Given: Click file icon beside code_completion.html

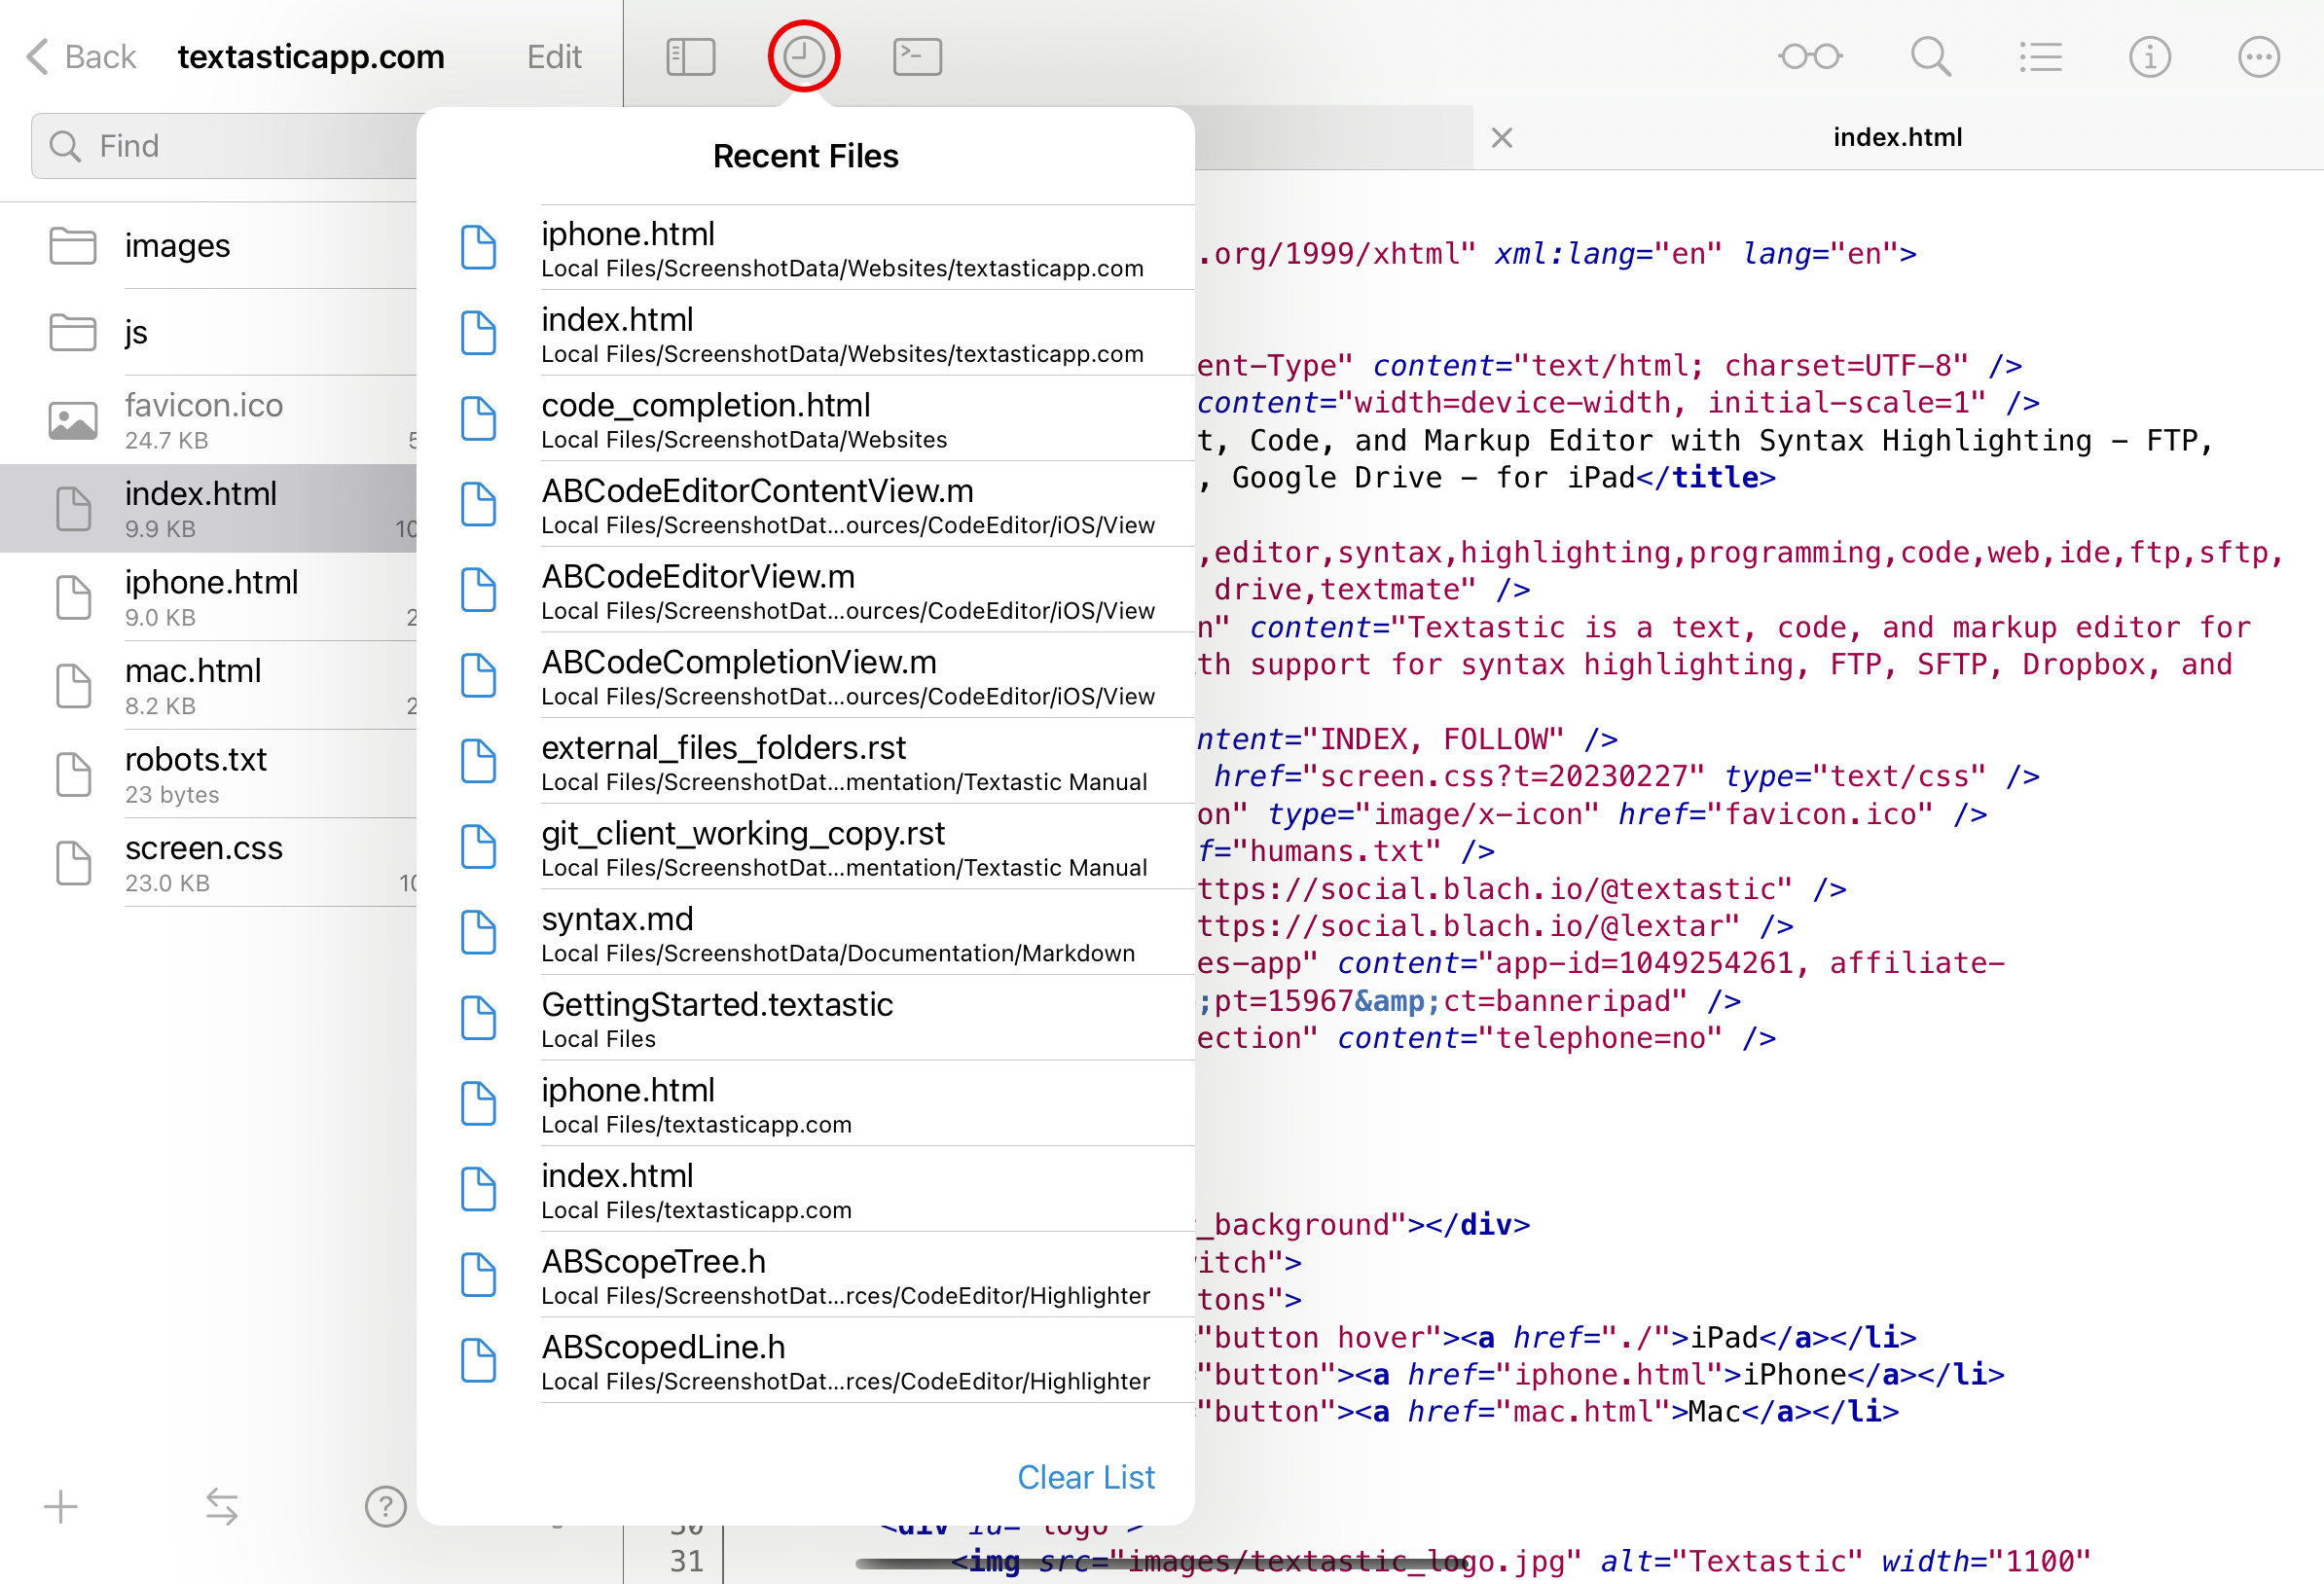Looking at the screenshot, I should 478,418.
